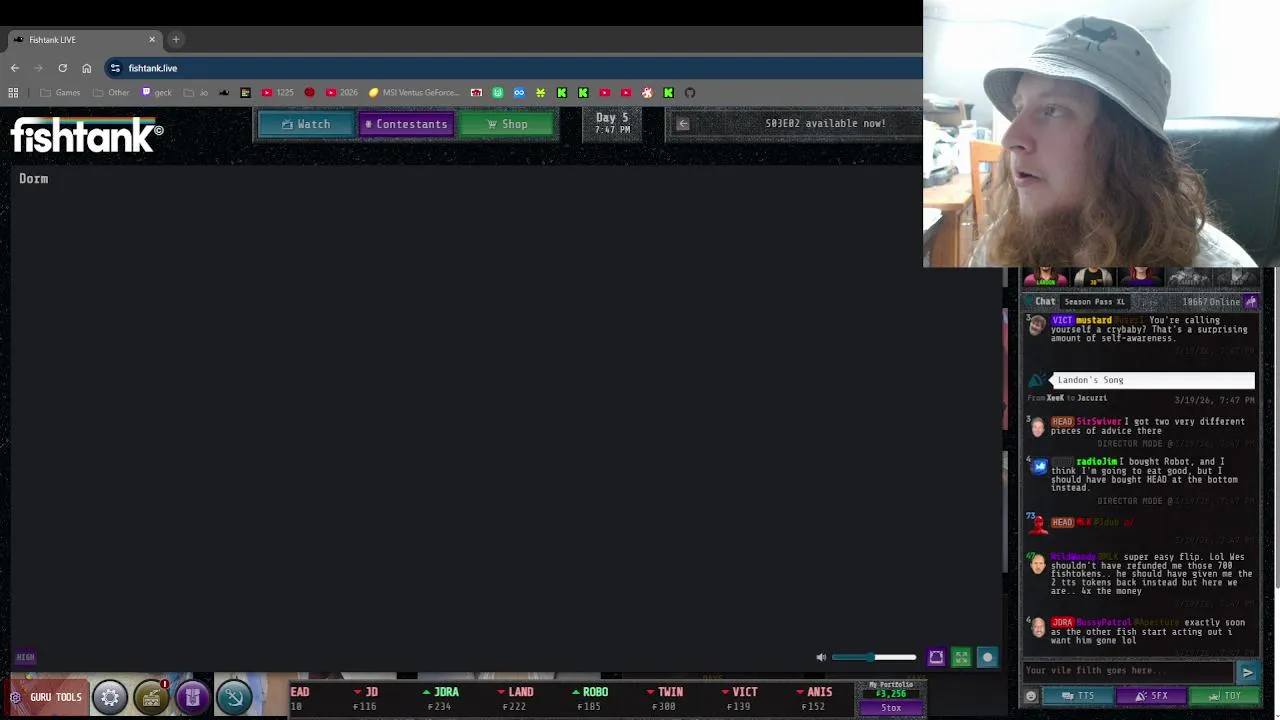Click the browser back button
Screen dimensions: 1280x720
(14, 68)
